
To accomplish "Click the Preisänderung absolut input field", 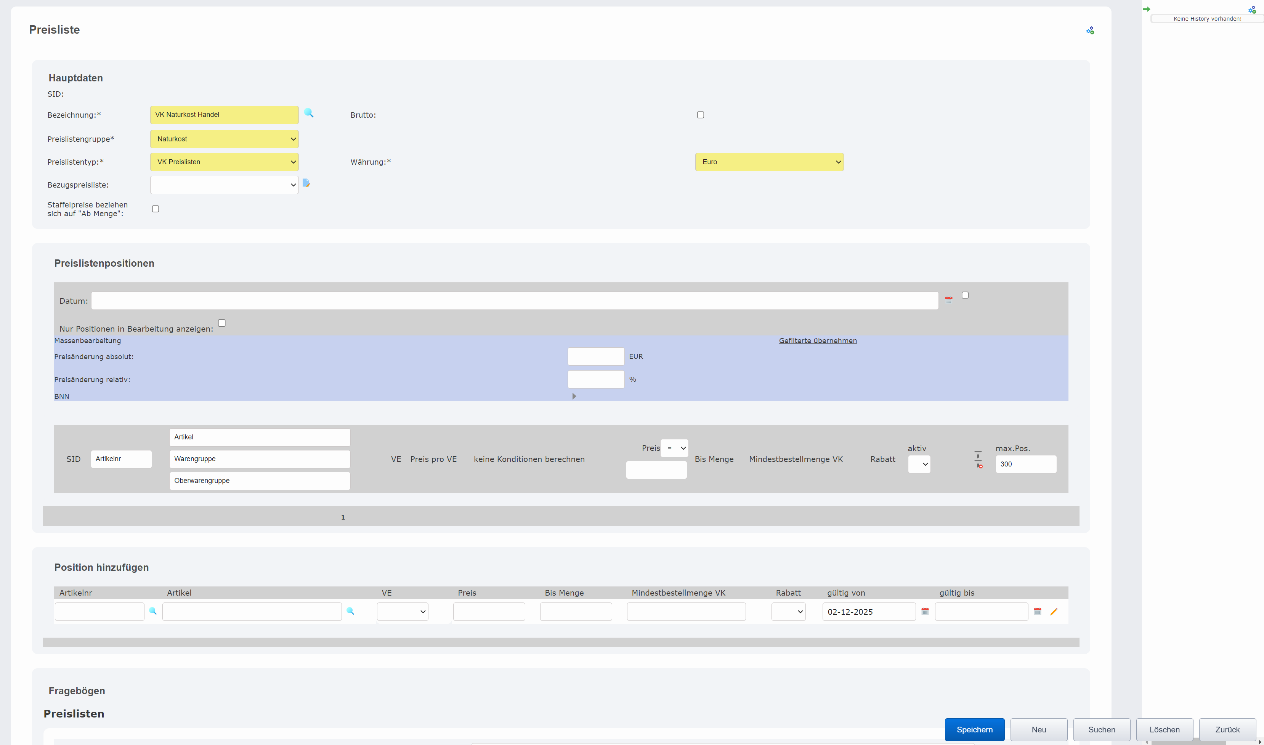I will [595, 356].
